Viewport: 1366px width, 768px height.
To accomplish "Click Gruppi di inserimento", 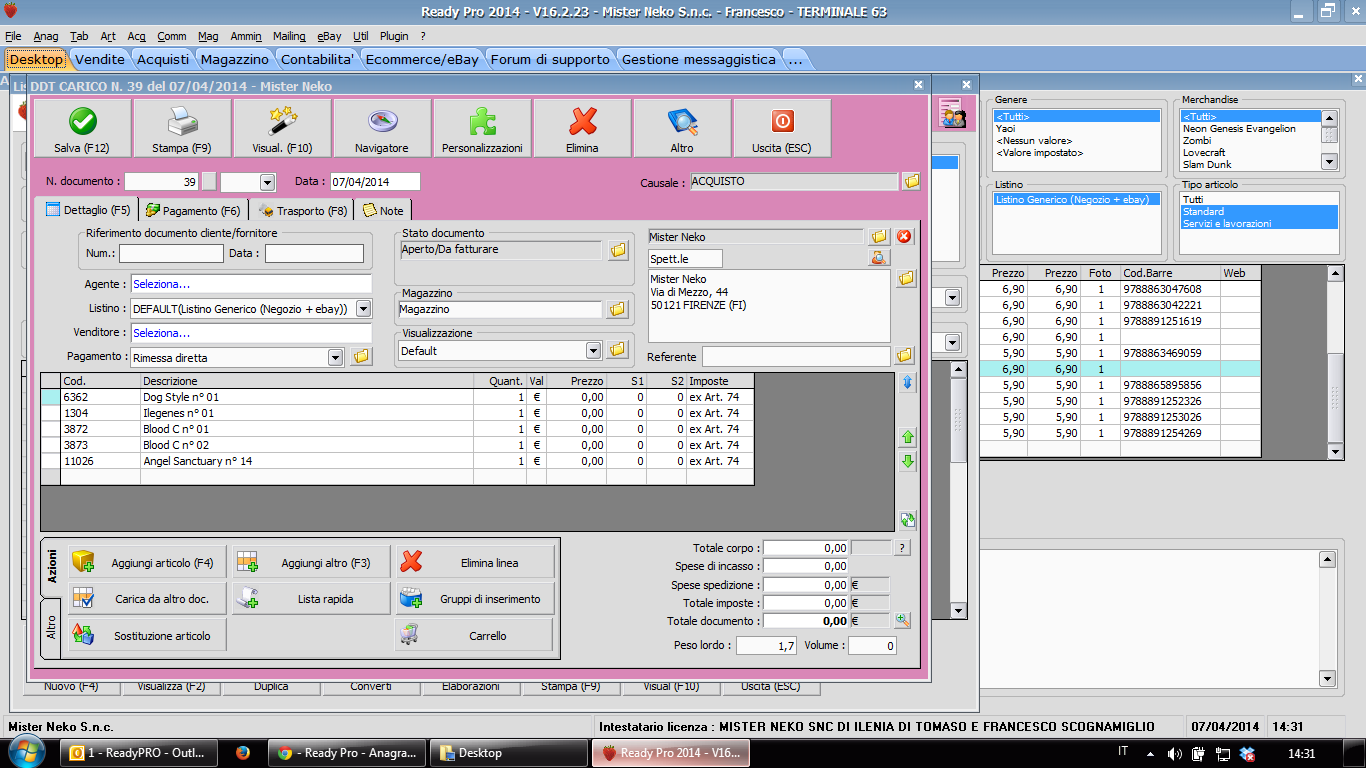I will pyautogui.click(x=475, y=599).
